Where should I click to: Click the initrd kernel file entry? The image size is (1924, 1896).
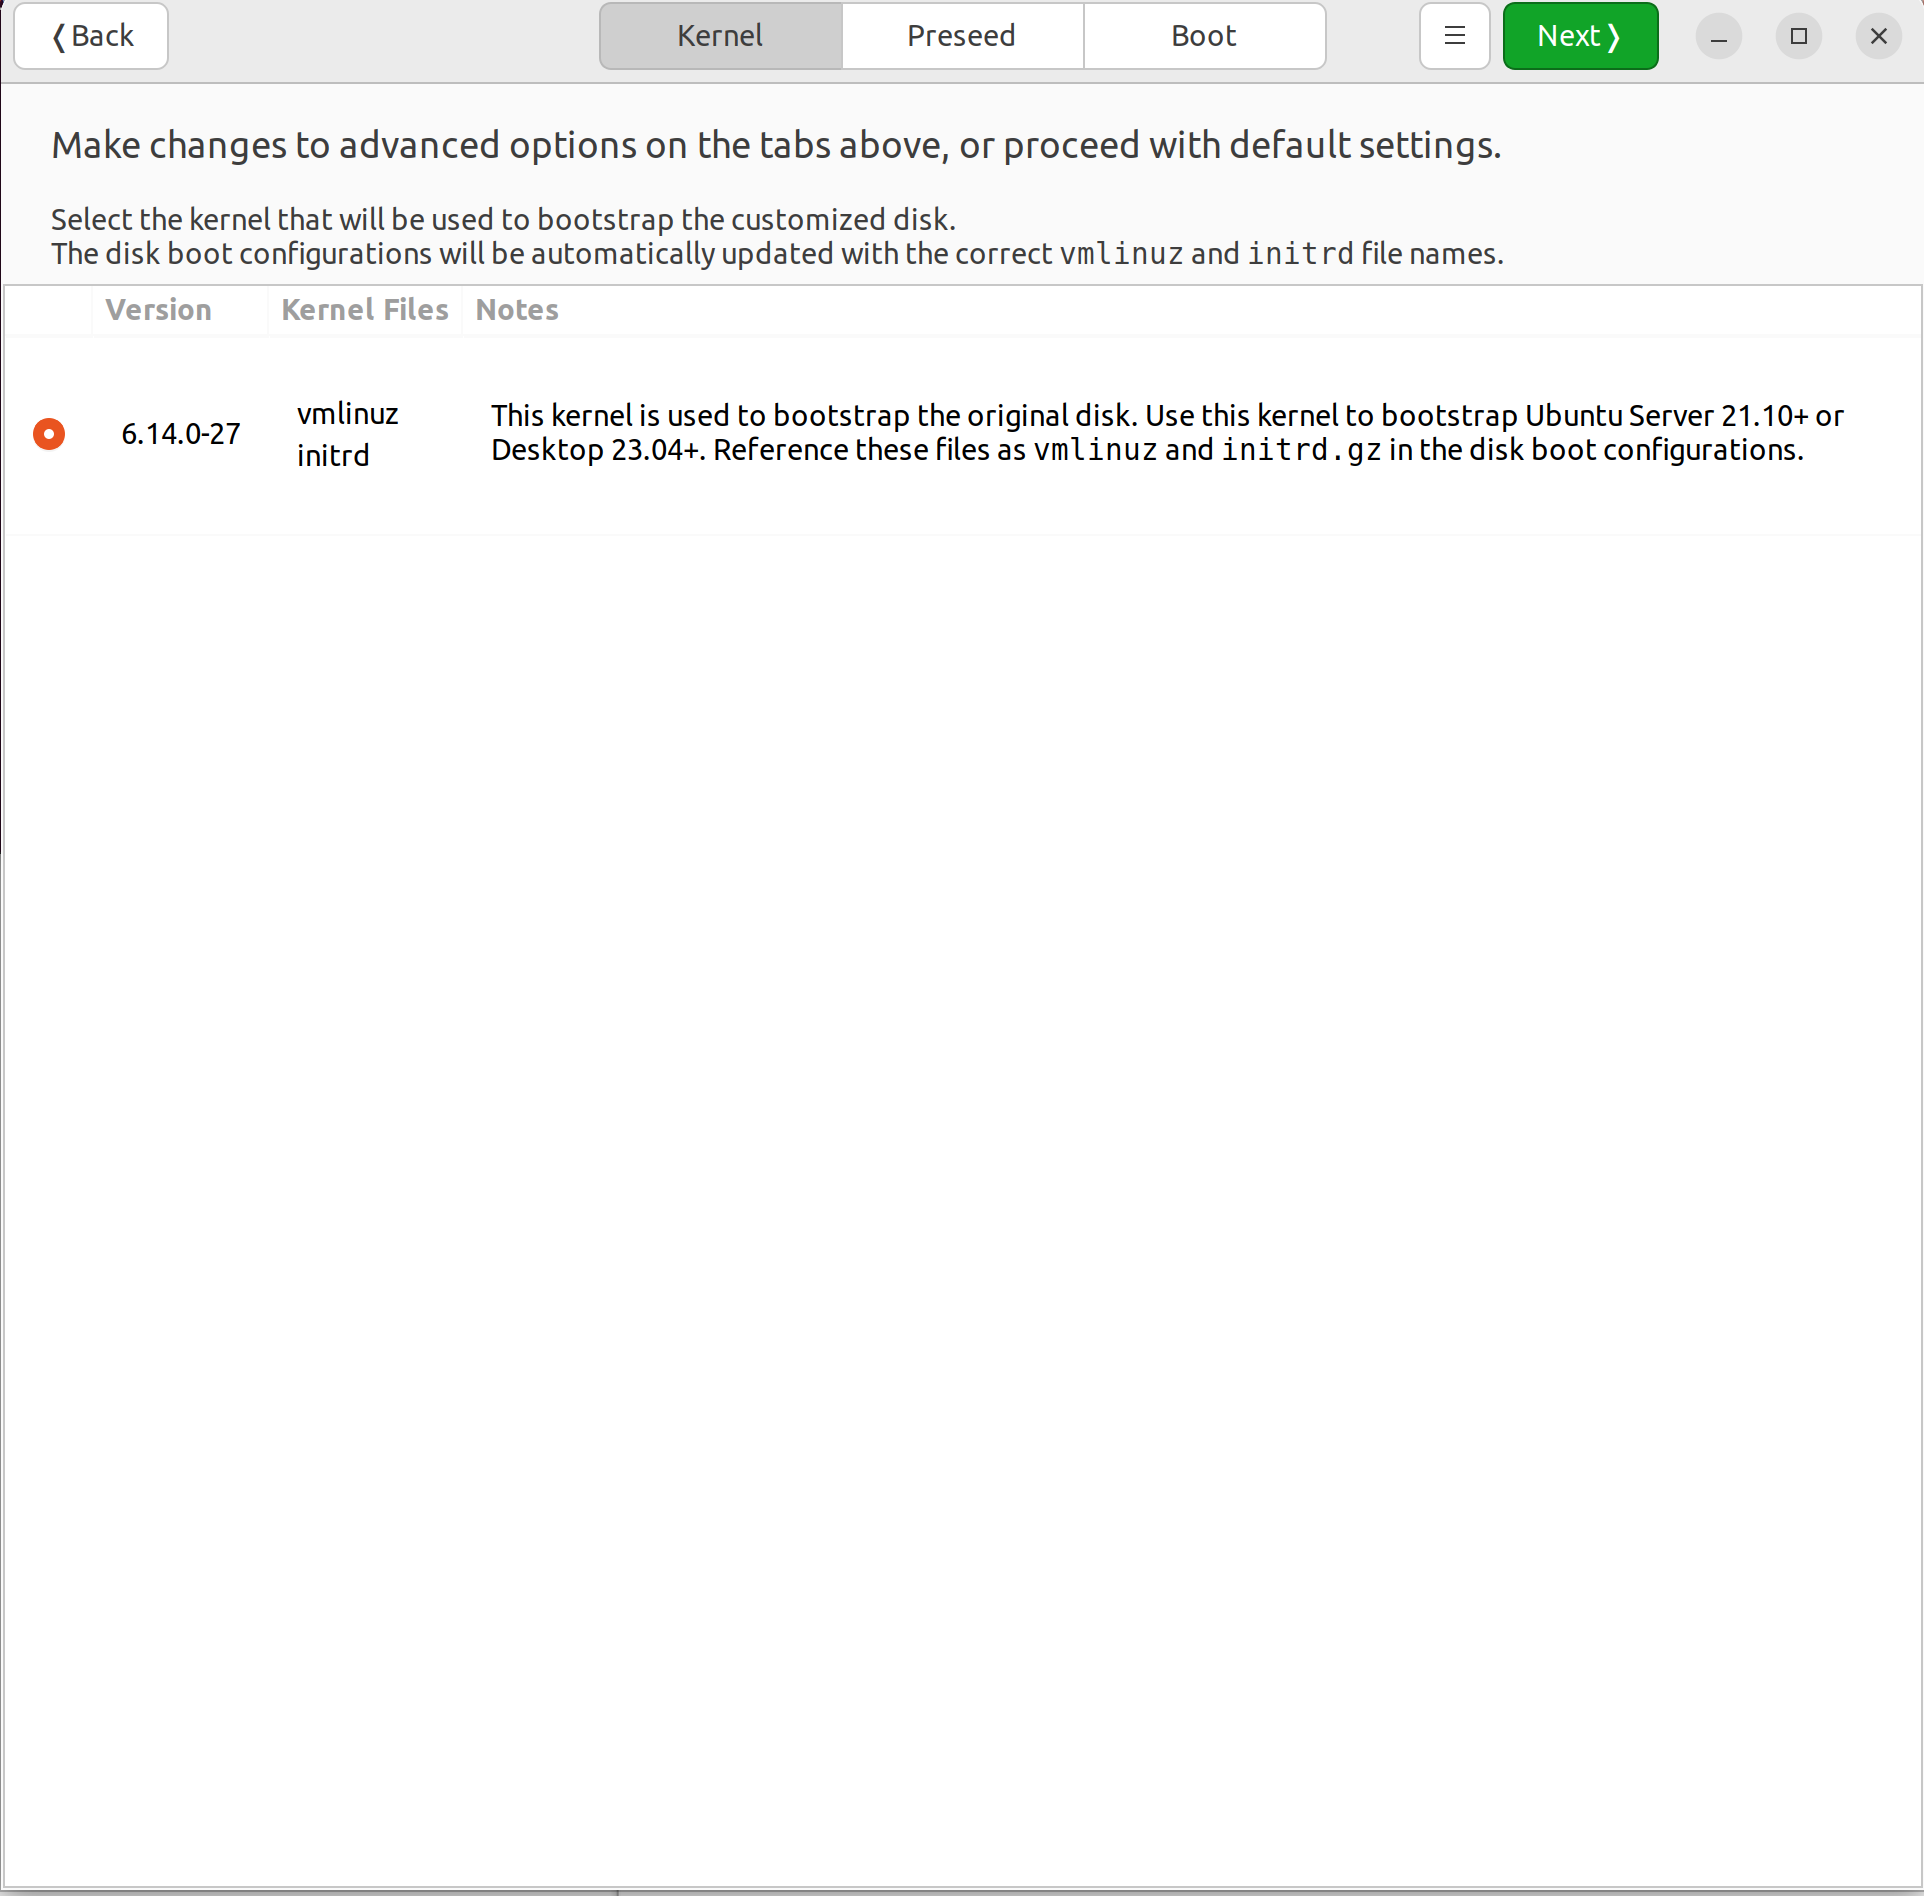333,455
